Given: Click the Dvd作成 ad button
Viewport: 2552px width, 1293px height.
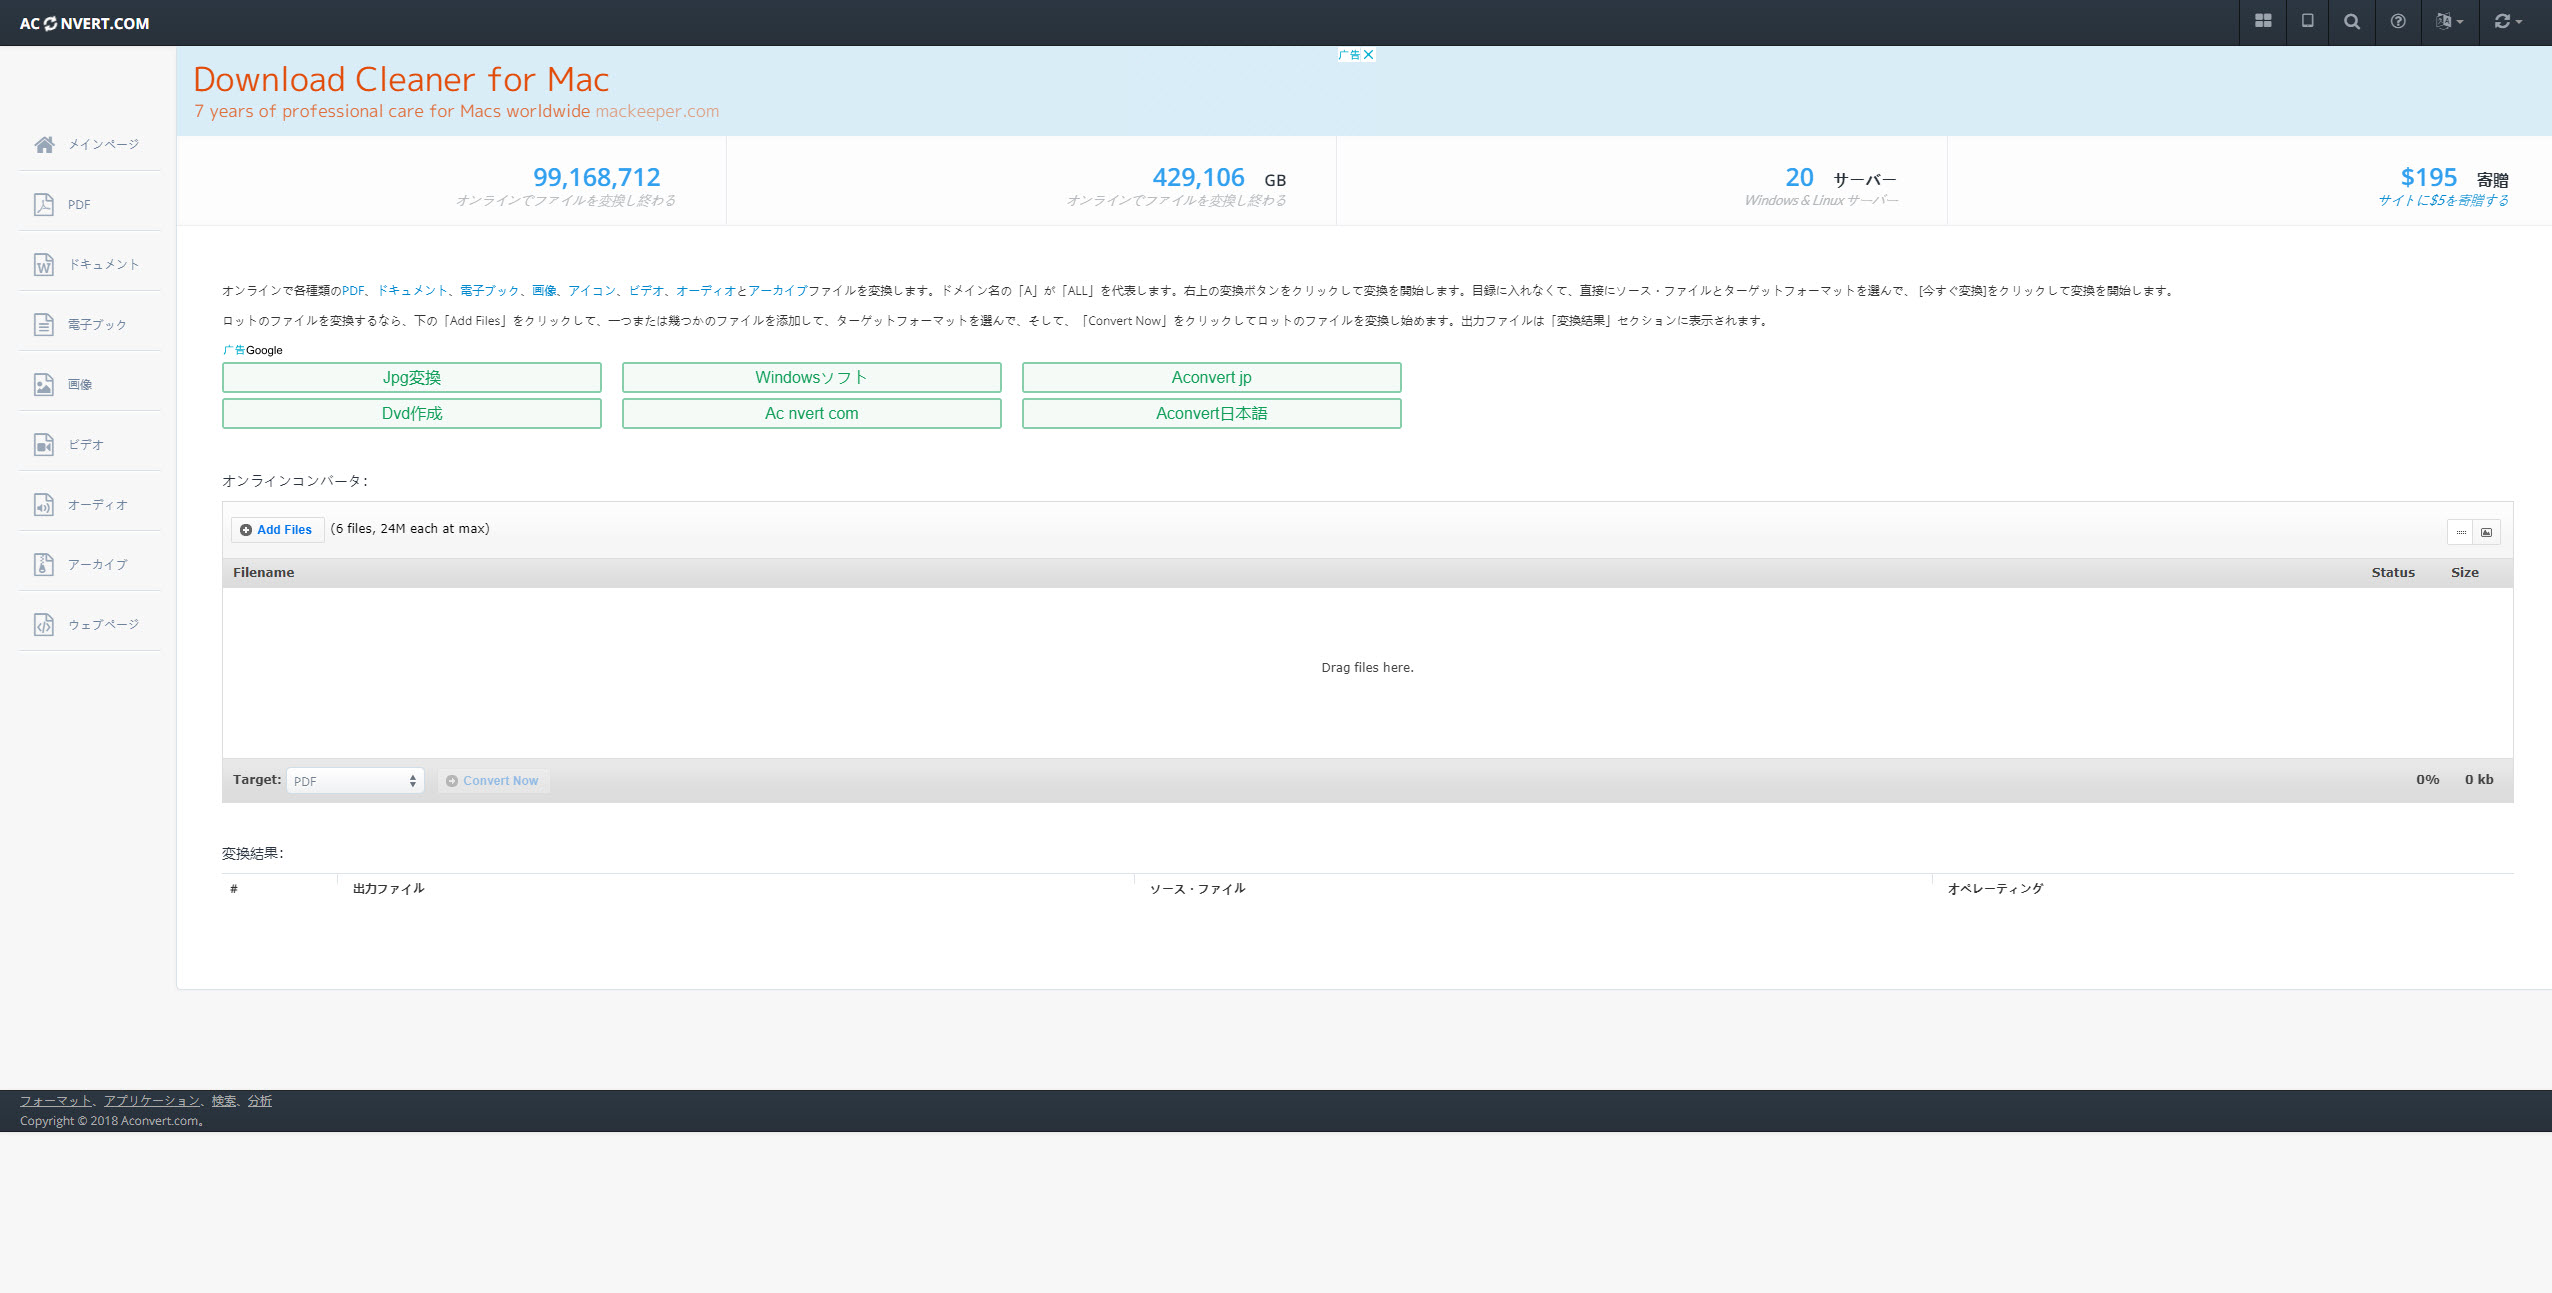Looking at the screenshot, I should pyautogui.click(x=412, y=413).
